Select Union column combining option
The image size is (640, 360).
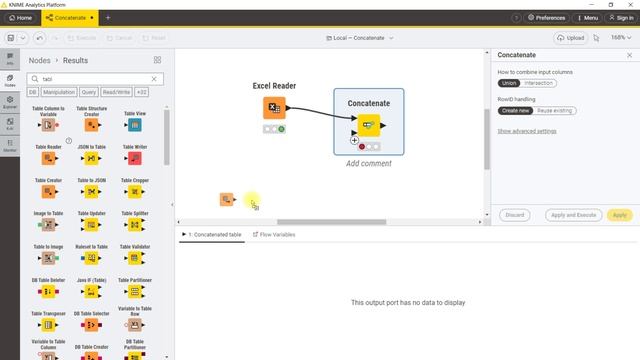[x=509, y=83]
